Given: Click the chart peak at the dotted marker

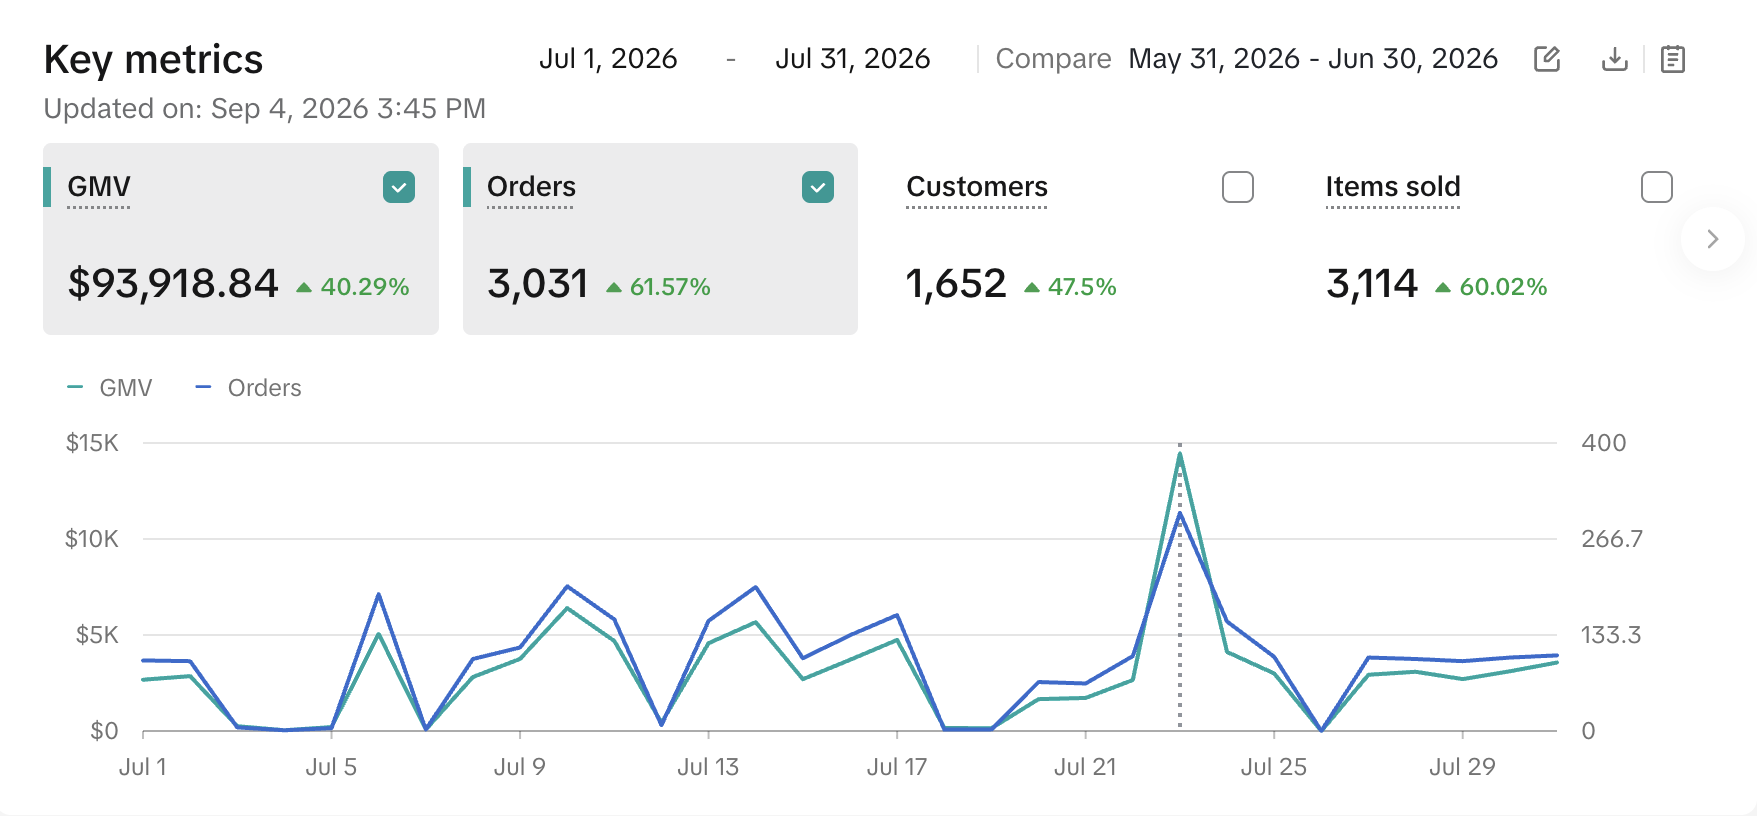Looking at the screenshot, I should tap(1180, 455).
